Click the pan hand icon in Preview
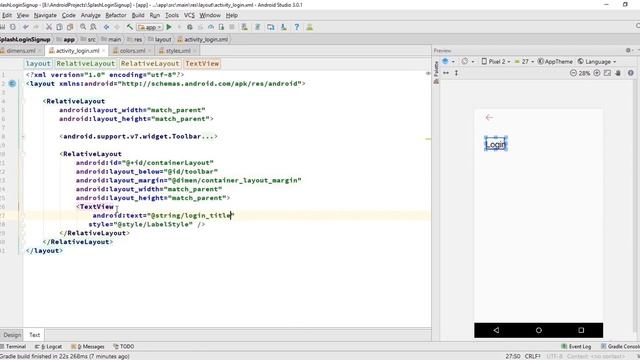The image size is (640, 360). pyautogui.click(x=618, y=73)
